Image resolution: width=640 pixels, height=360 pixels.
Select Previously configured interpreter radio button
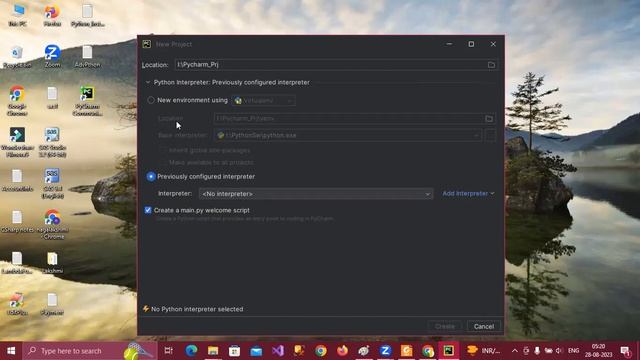click(x=151, y=176)
